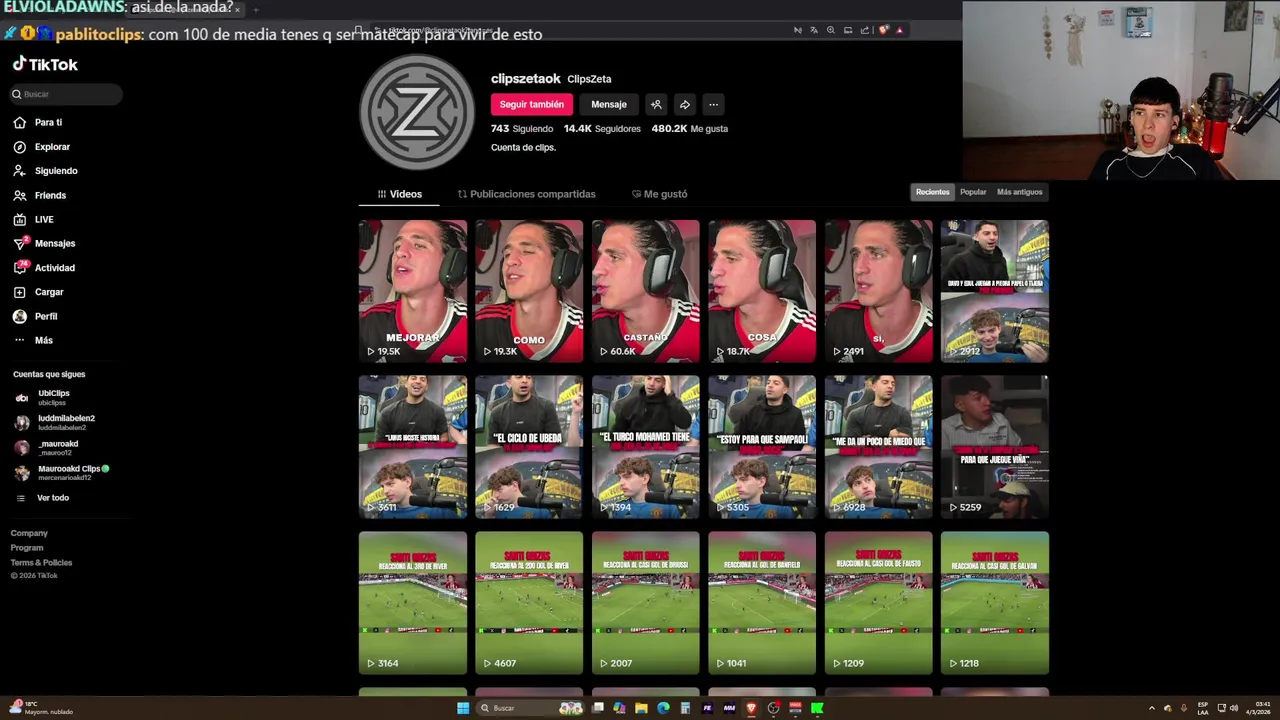Open Microsoft Edge from the taskbar

[x=663, y=708]
